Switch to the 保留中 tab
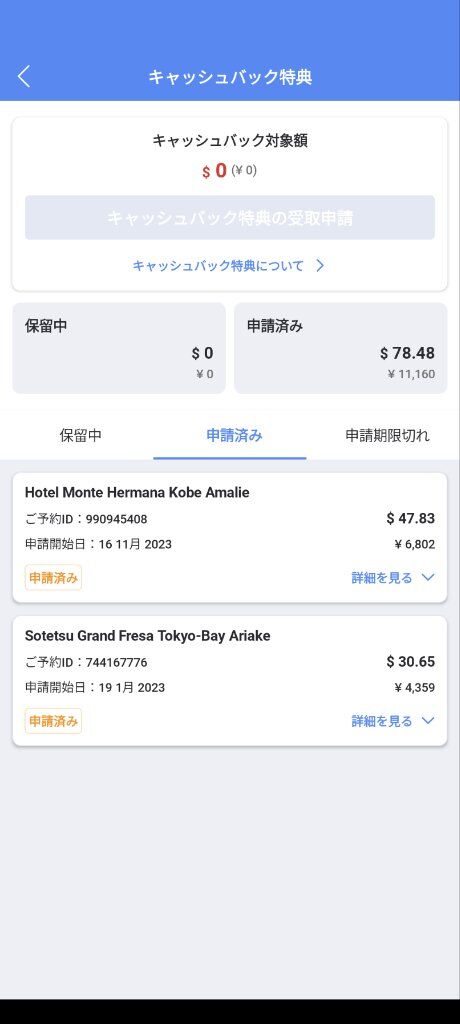 pyautogui.click(x=80, y=436)
